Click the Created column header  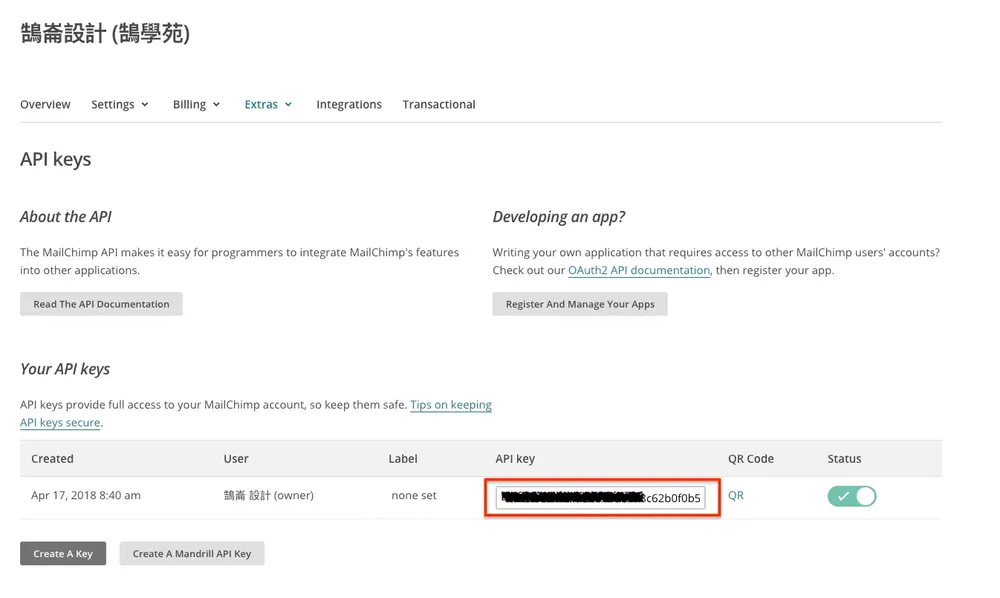click(52, 458)
